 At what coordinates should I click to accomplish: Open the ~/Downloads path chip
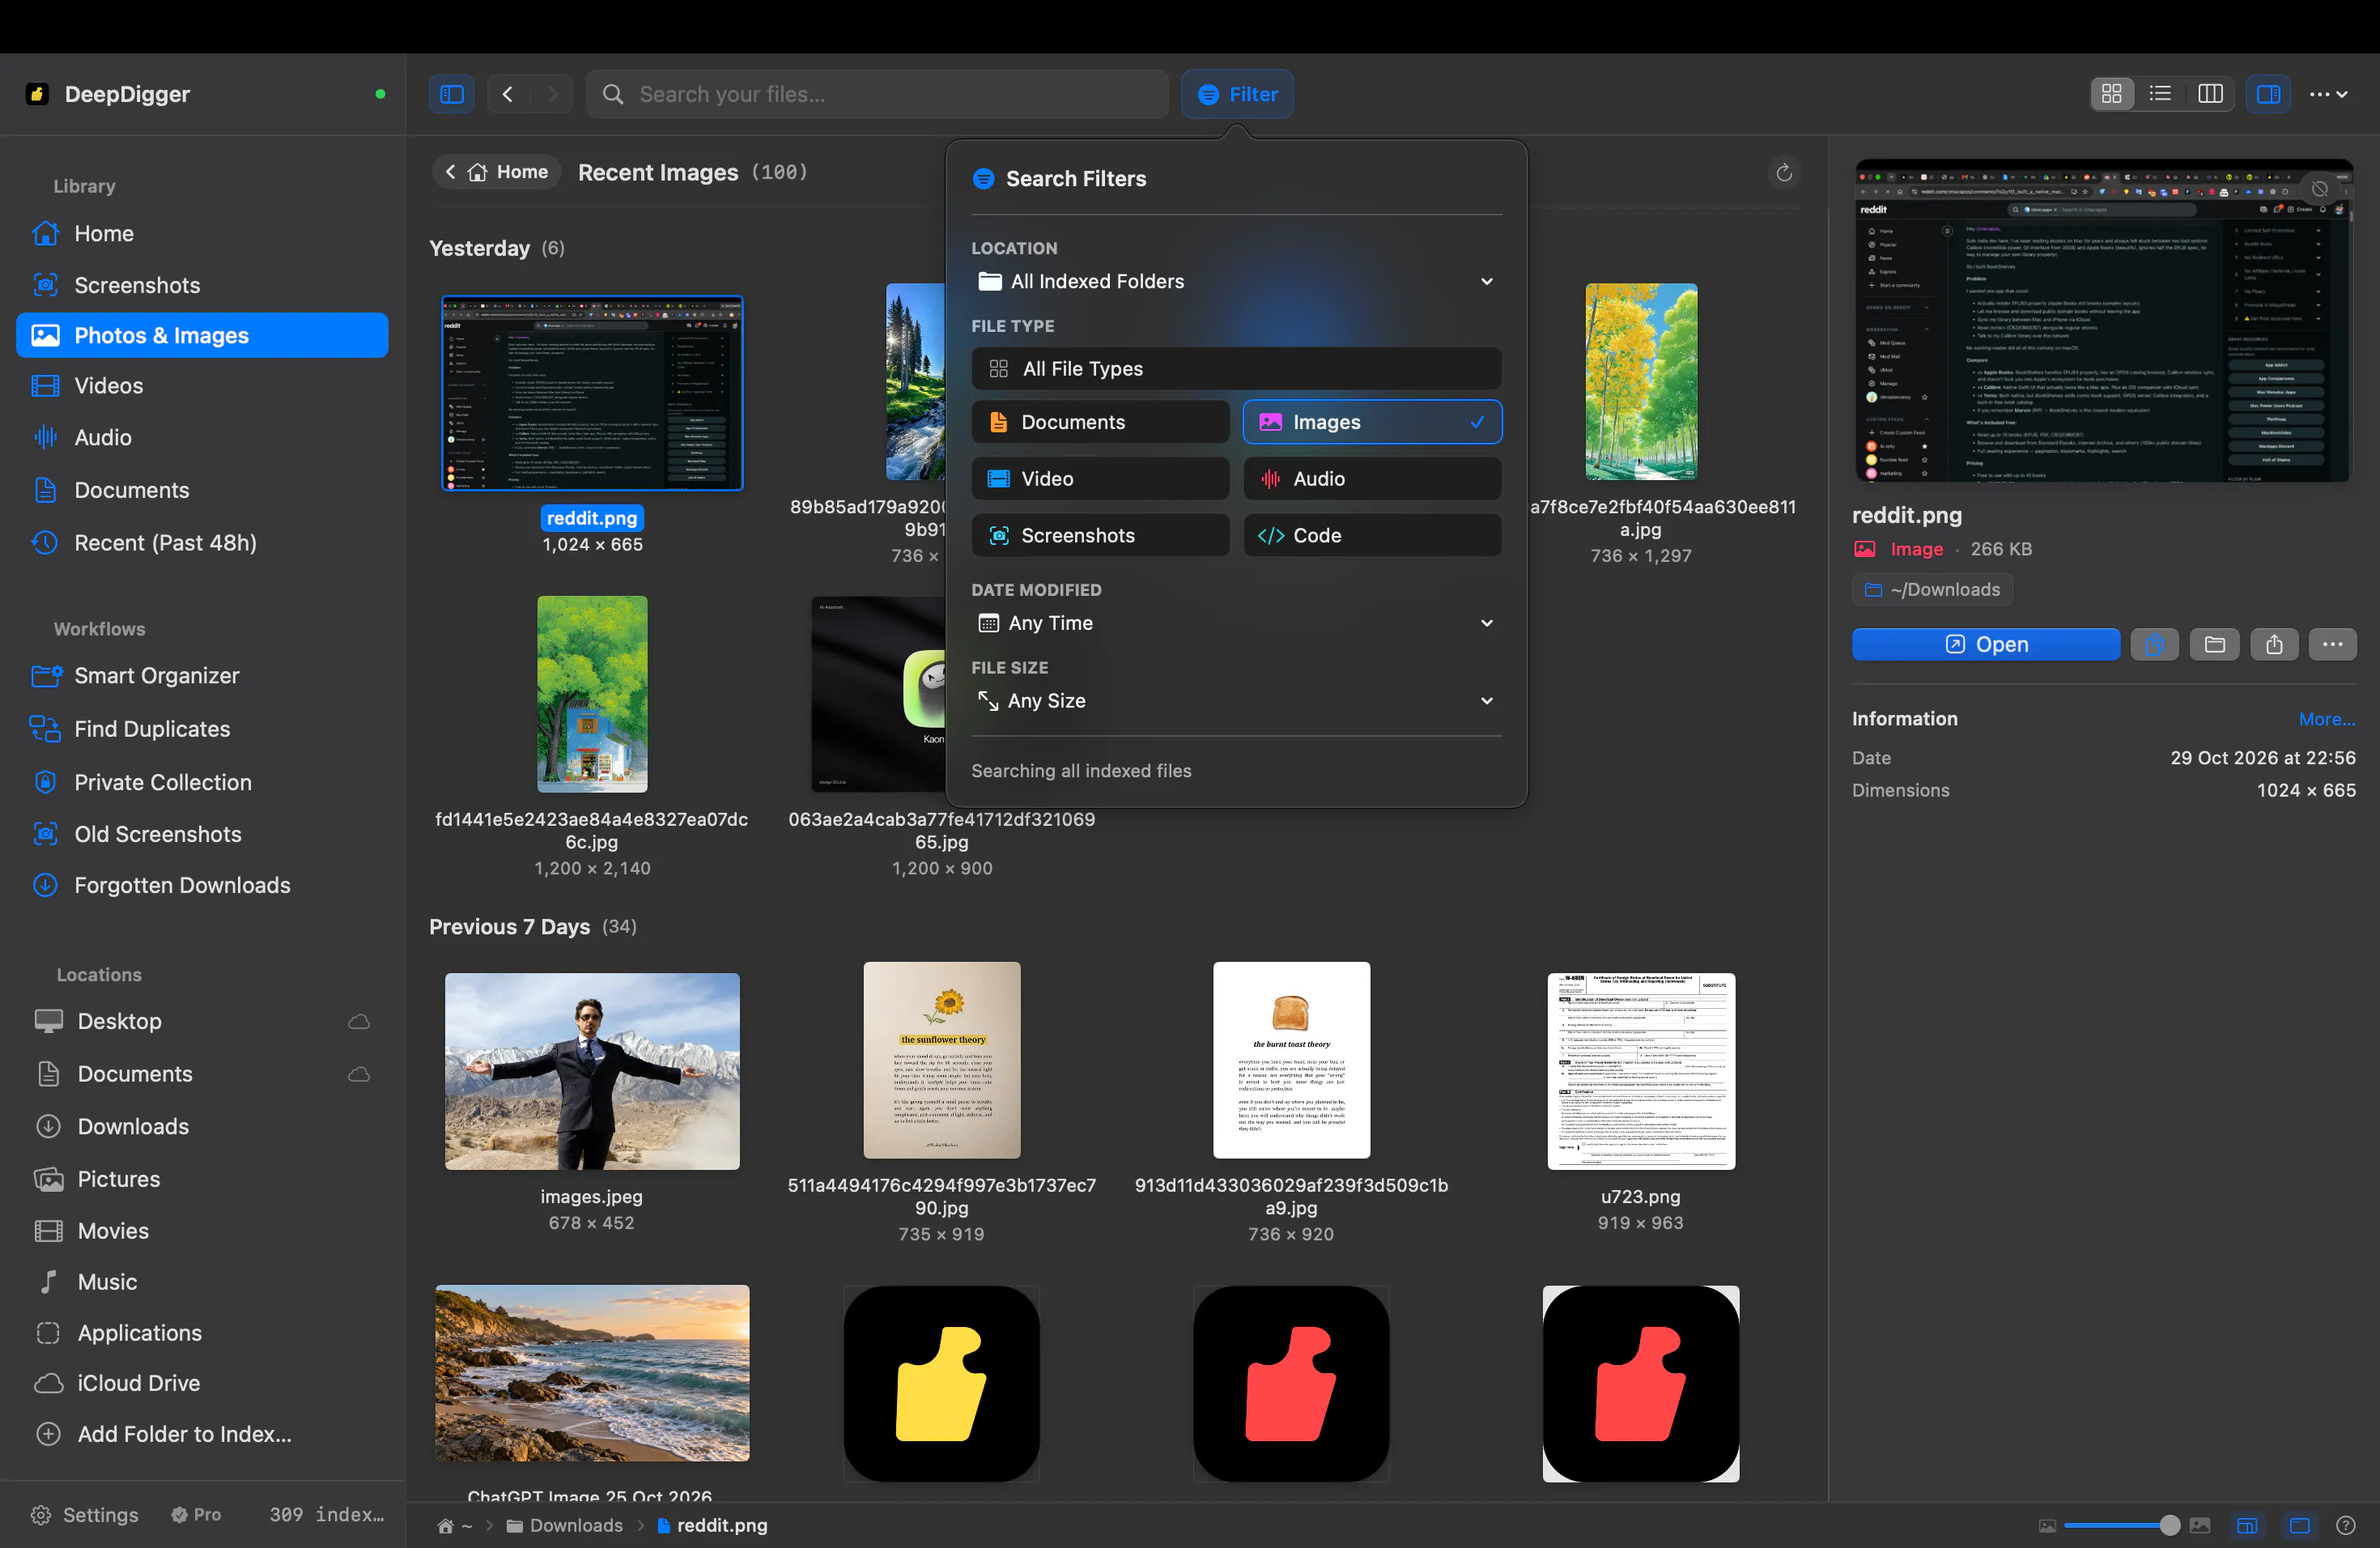tap(1932, 590)
